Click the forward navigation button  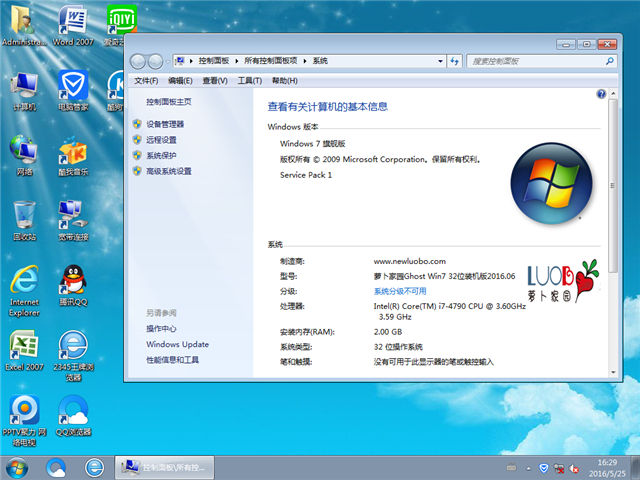(155, 62)
